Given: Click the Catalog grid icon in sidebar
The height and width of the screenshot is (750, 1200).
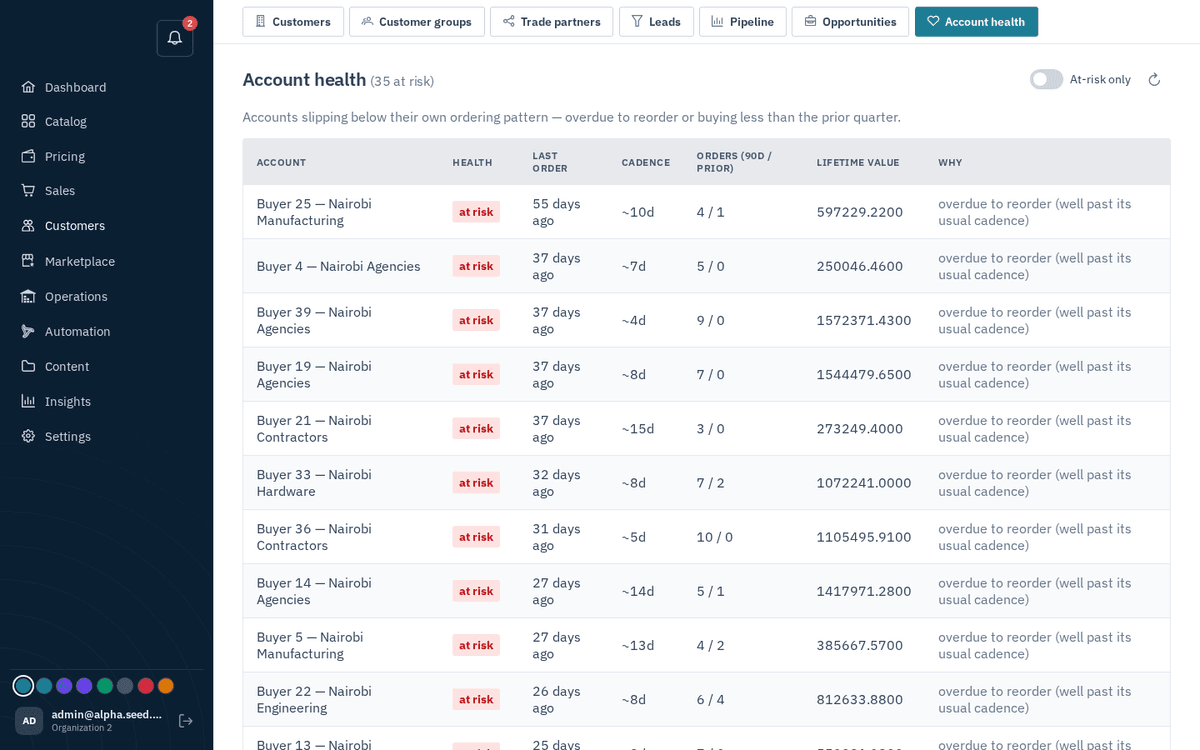Looking at the screenshot, I should coord(28,121).
